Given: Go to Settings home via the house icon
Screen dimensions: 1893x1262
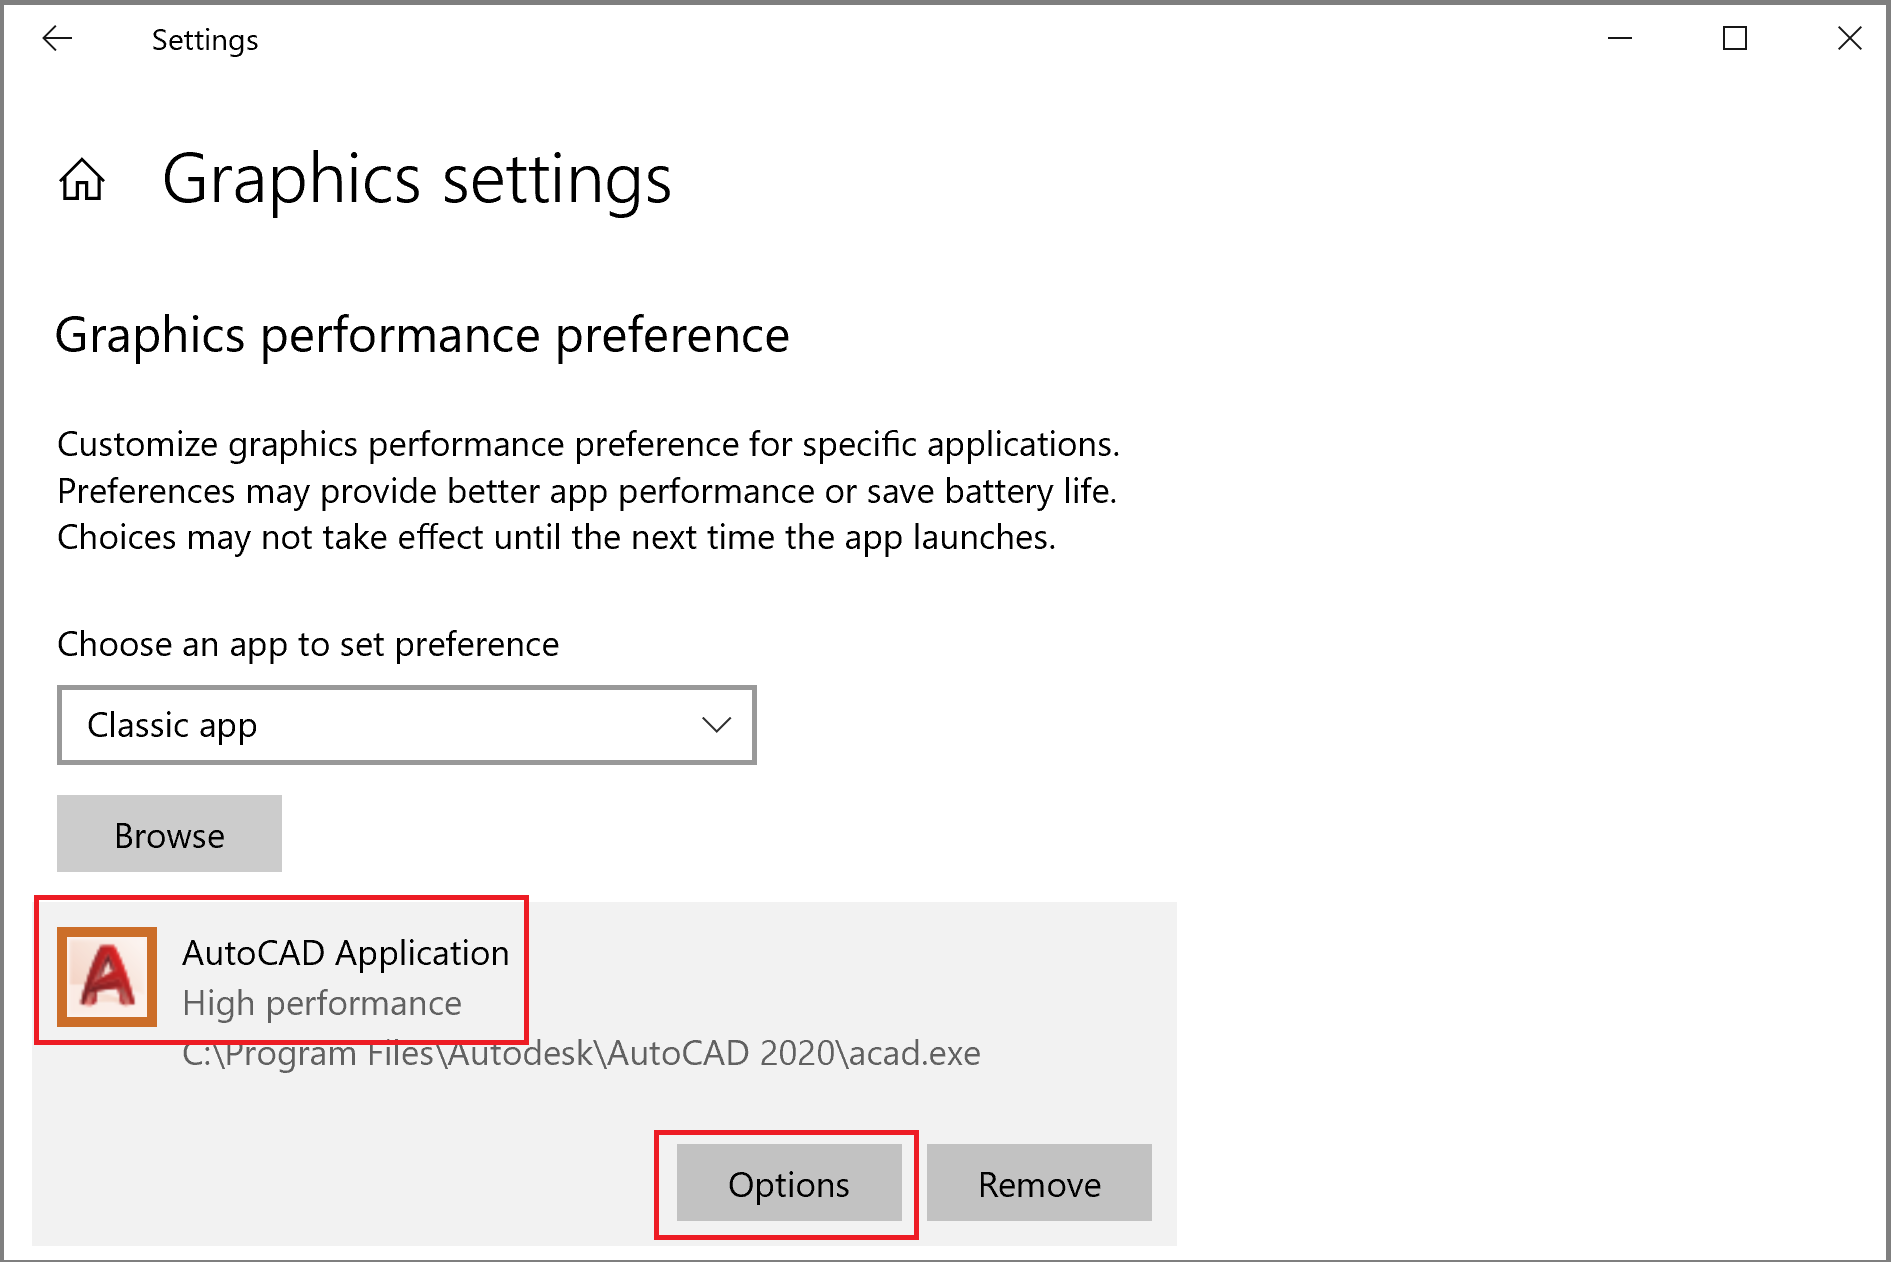Looking at the screenshot, I should pyautogui.click(x=82, y=180).
